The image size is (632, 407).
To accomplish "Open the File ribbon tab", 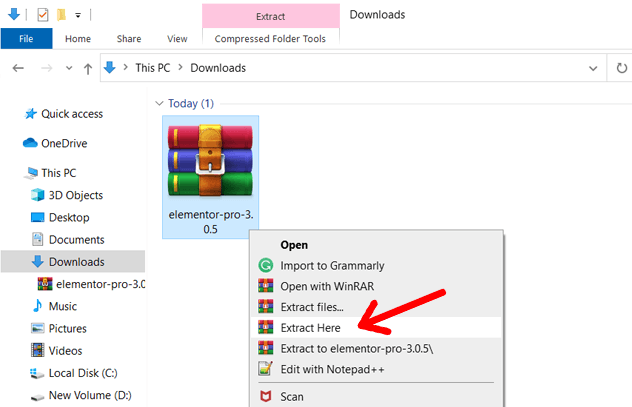I will tap(26, 39).
